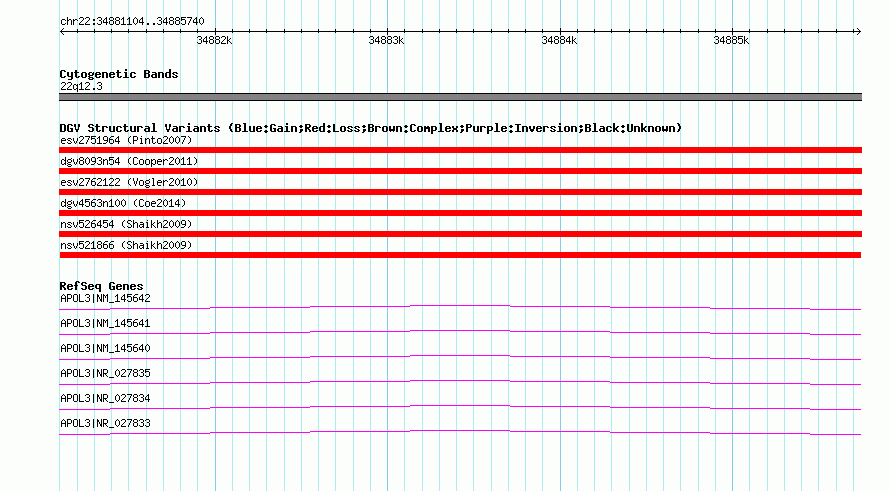
Task: Click the chr22:34881104..34885740 coordinate label
Action: pyautogui.click(x=132, y=21)
